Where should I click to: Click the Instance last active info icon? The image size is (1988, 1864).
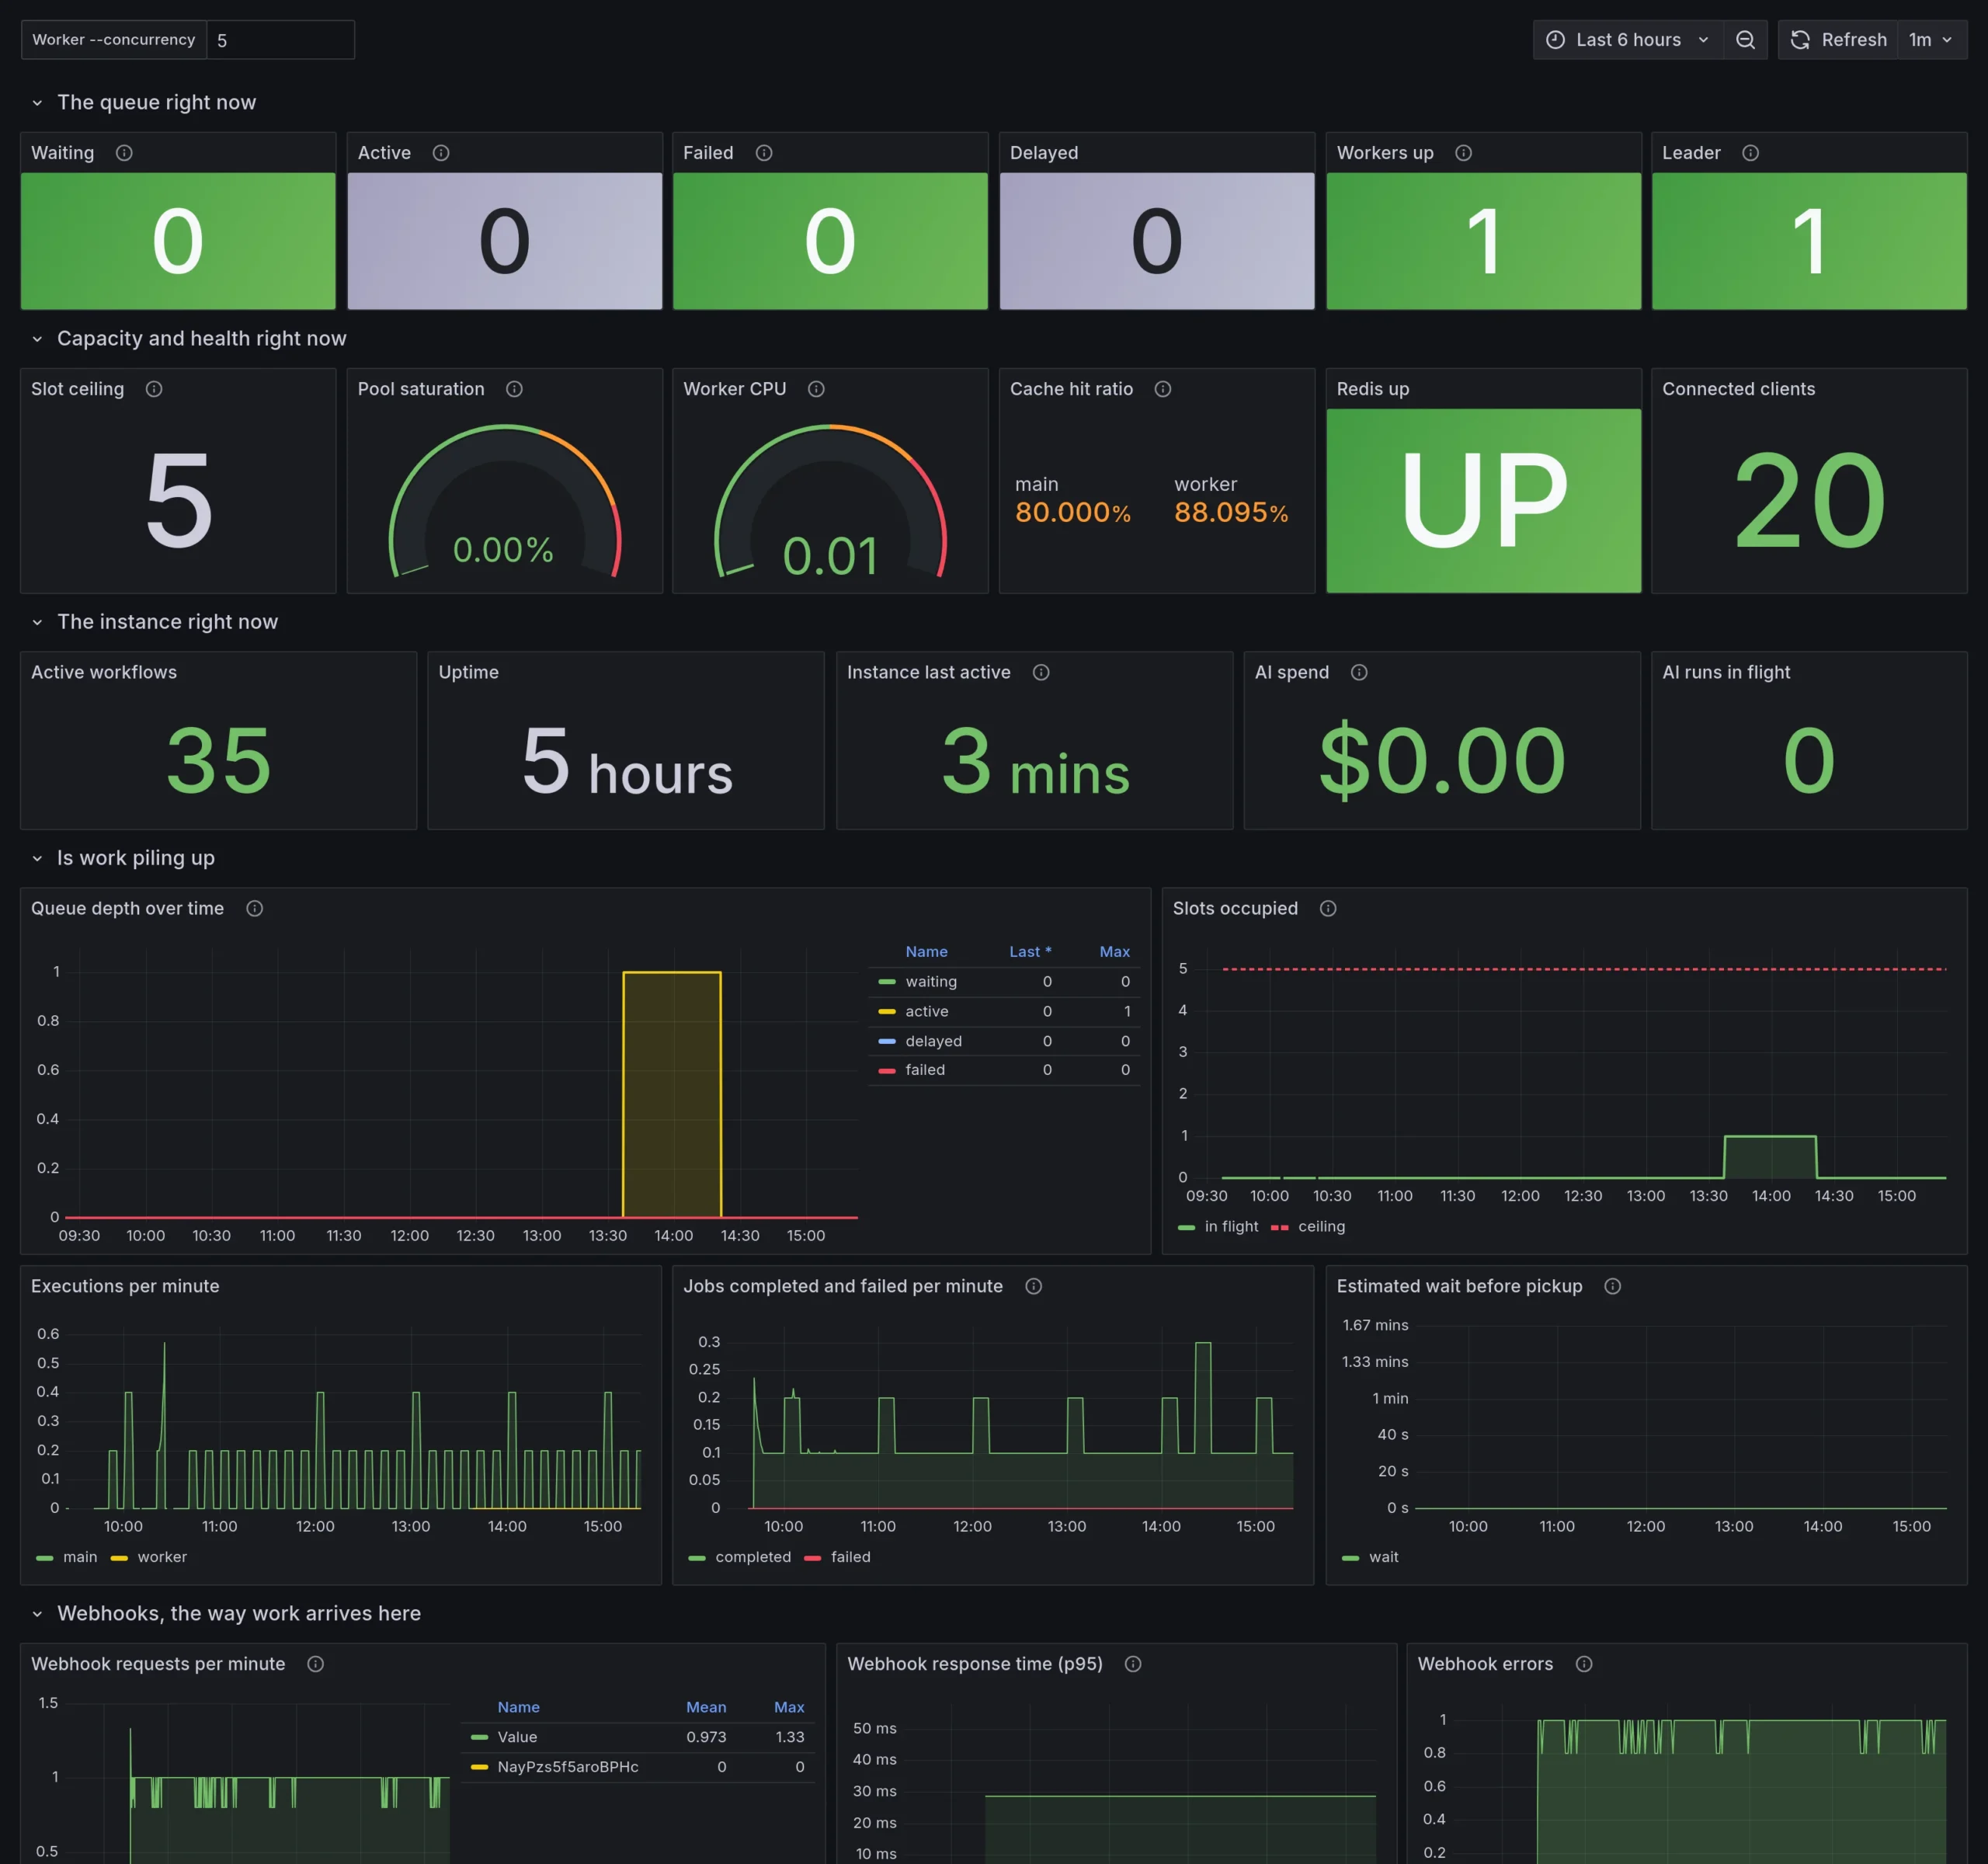tap(1041, 672)
